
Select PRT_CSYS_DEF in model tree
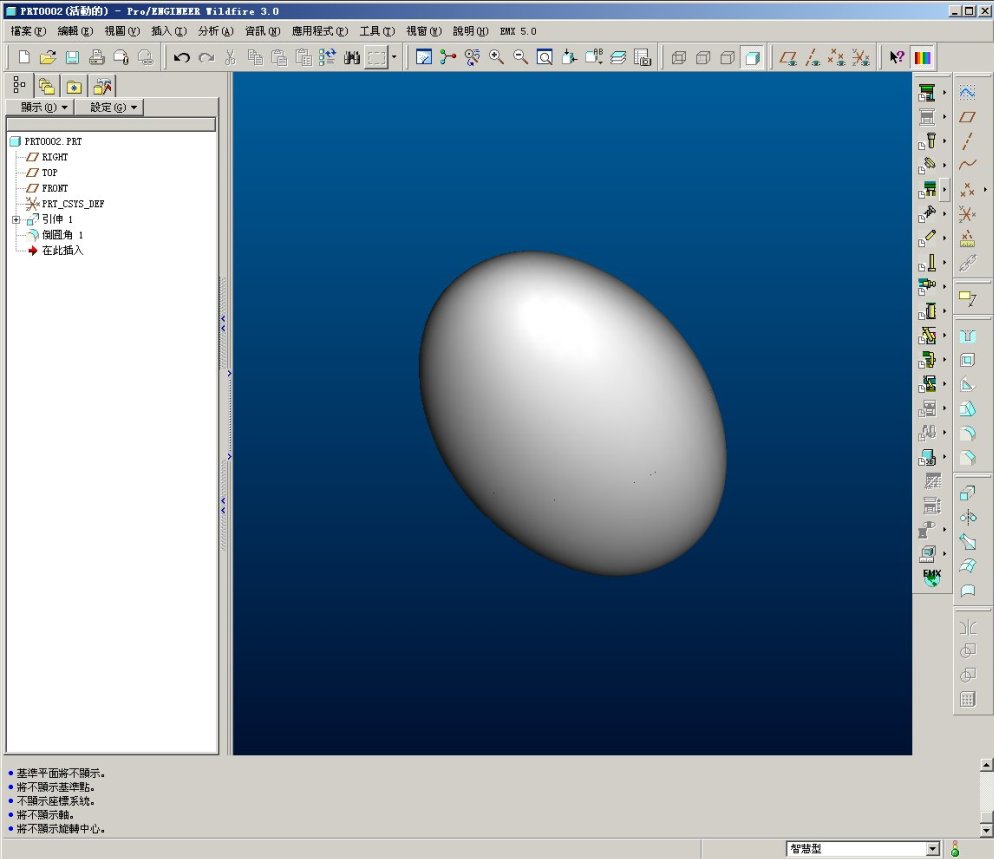(73, 204)
